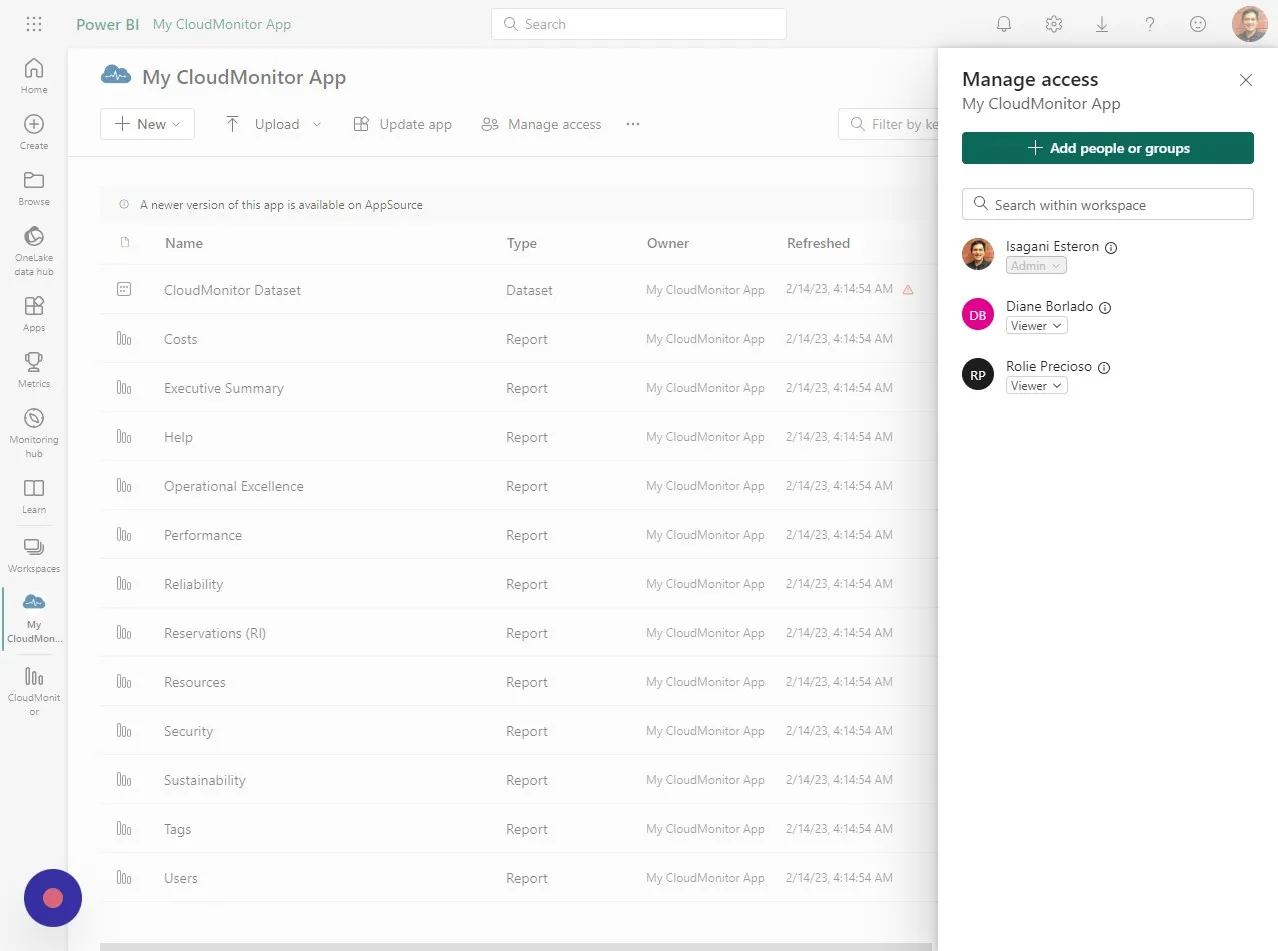Open the help question mark icon
This screenshot has width=1278, height=951.
[1150, 24]
